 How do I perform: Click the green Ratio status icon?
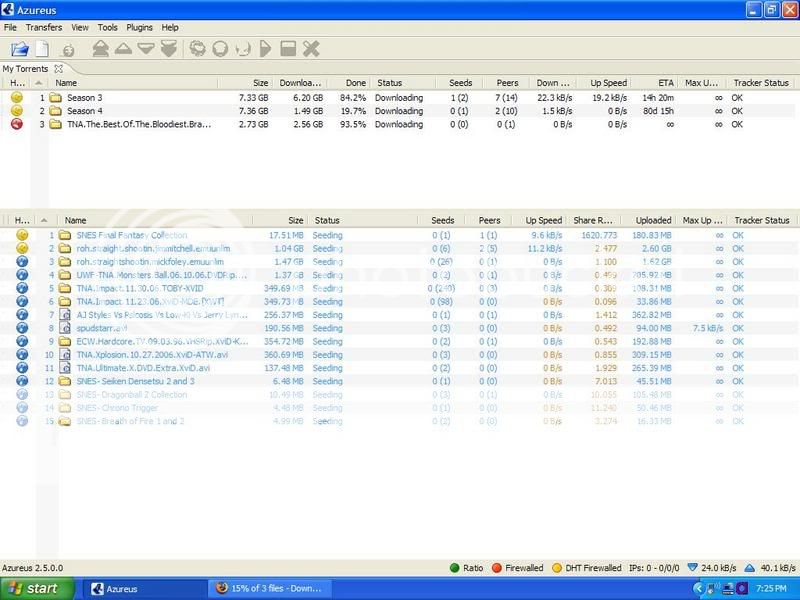click(455, 568)
